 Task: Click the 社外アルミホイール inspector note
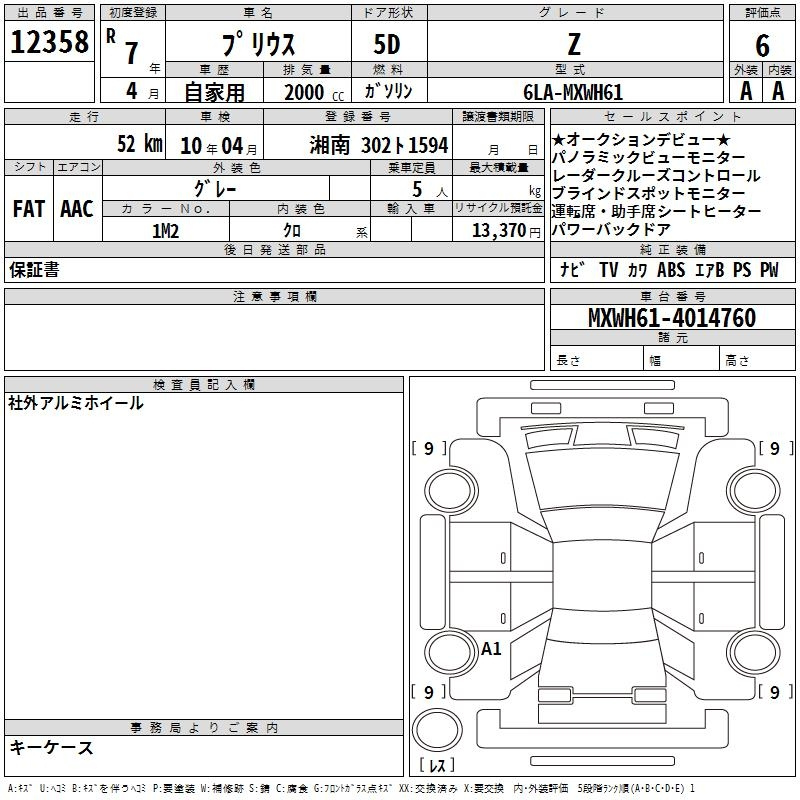click(76, 403)
